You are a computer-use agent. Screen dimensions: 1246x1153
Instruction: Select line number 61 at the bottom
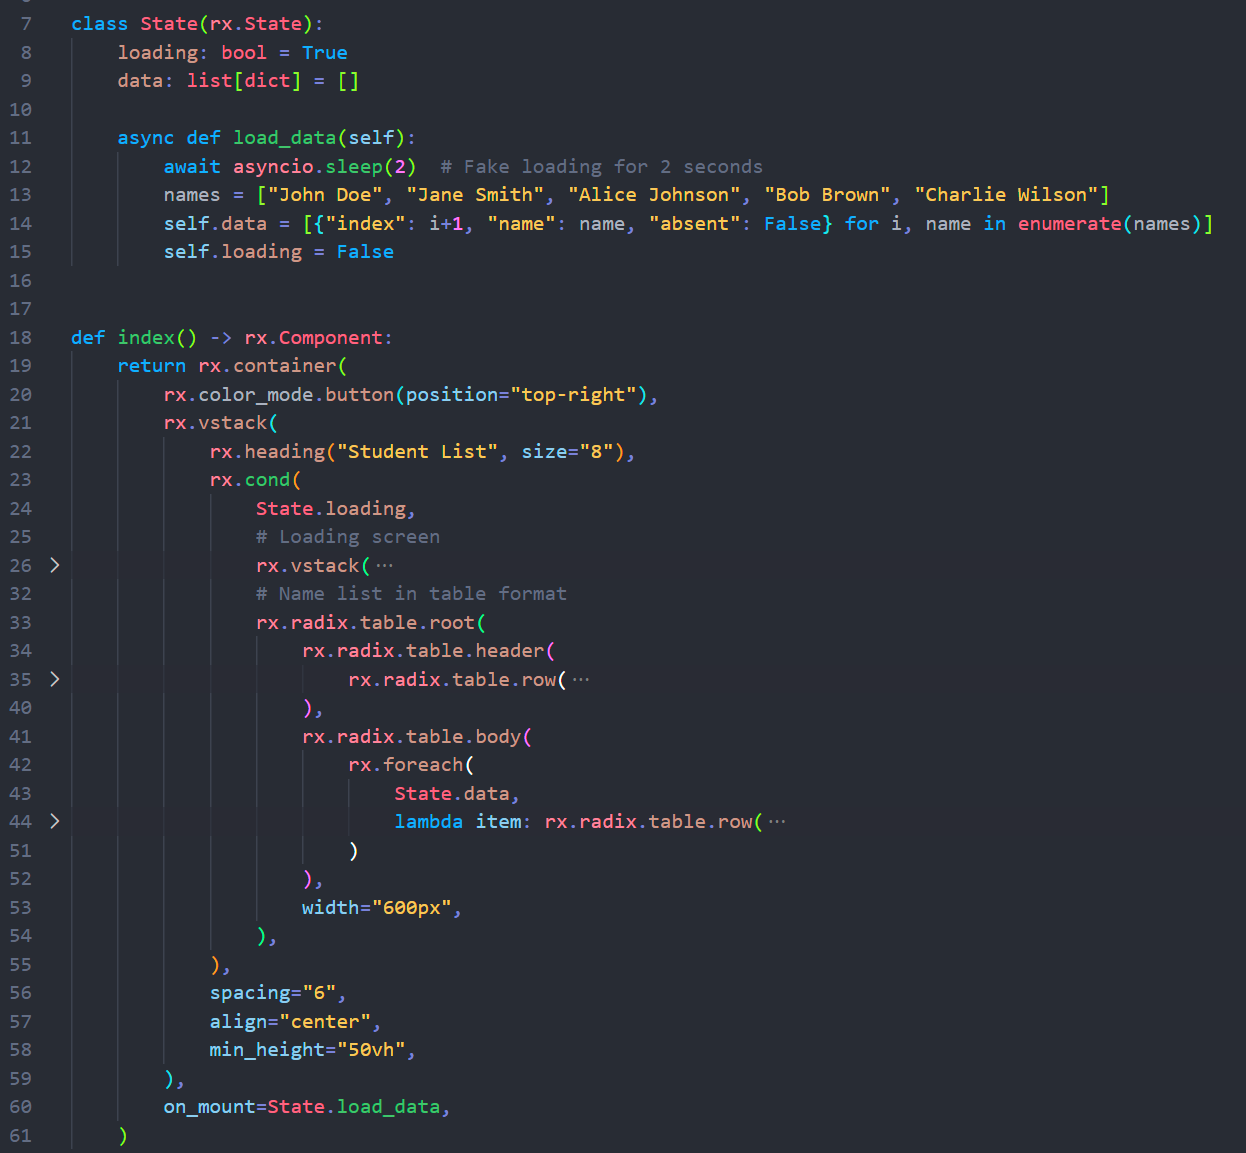[20, 1135]
